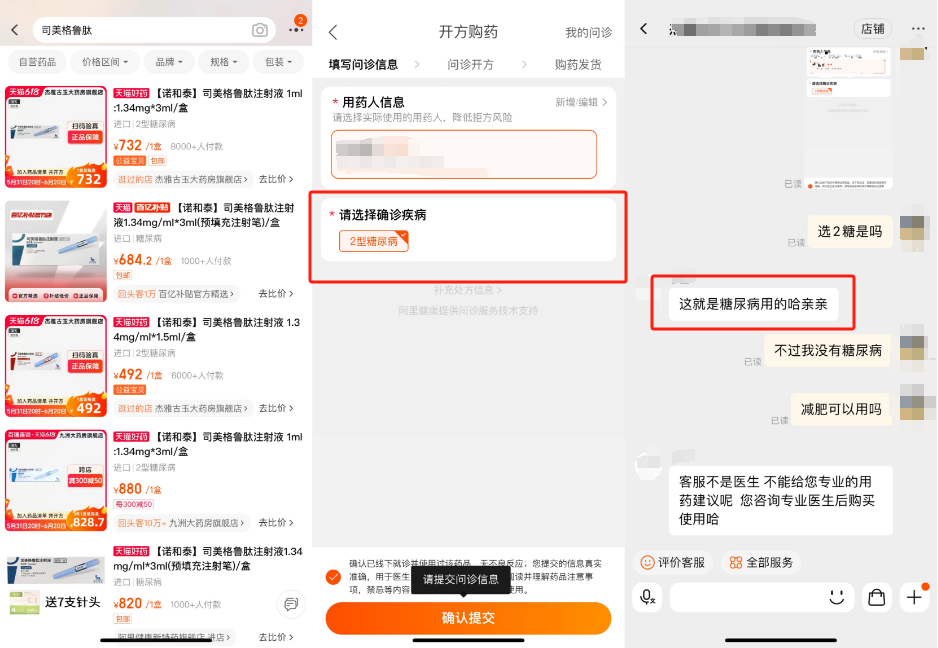Open 我的问诊 in the header
Viewport: 938px width, 648px height.
589,32
